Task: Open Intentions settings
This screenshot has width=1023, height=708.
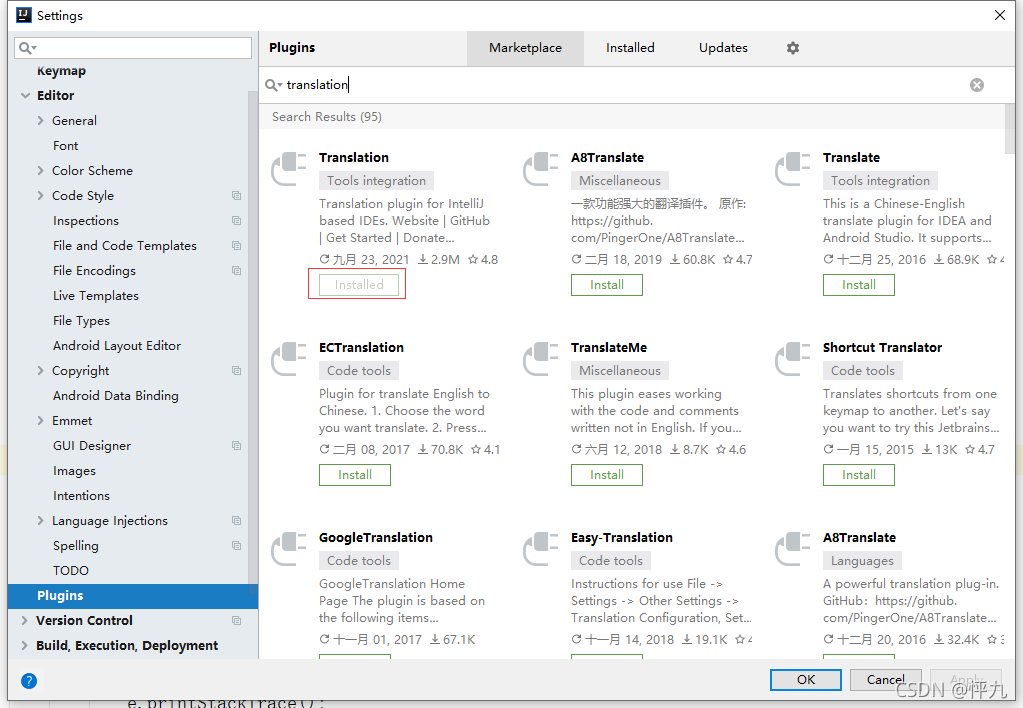Action: coord(82,496)
